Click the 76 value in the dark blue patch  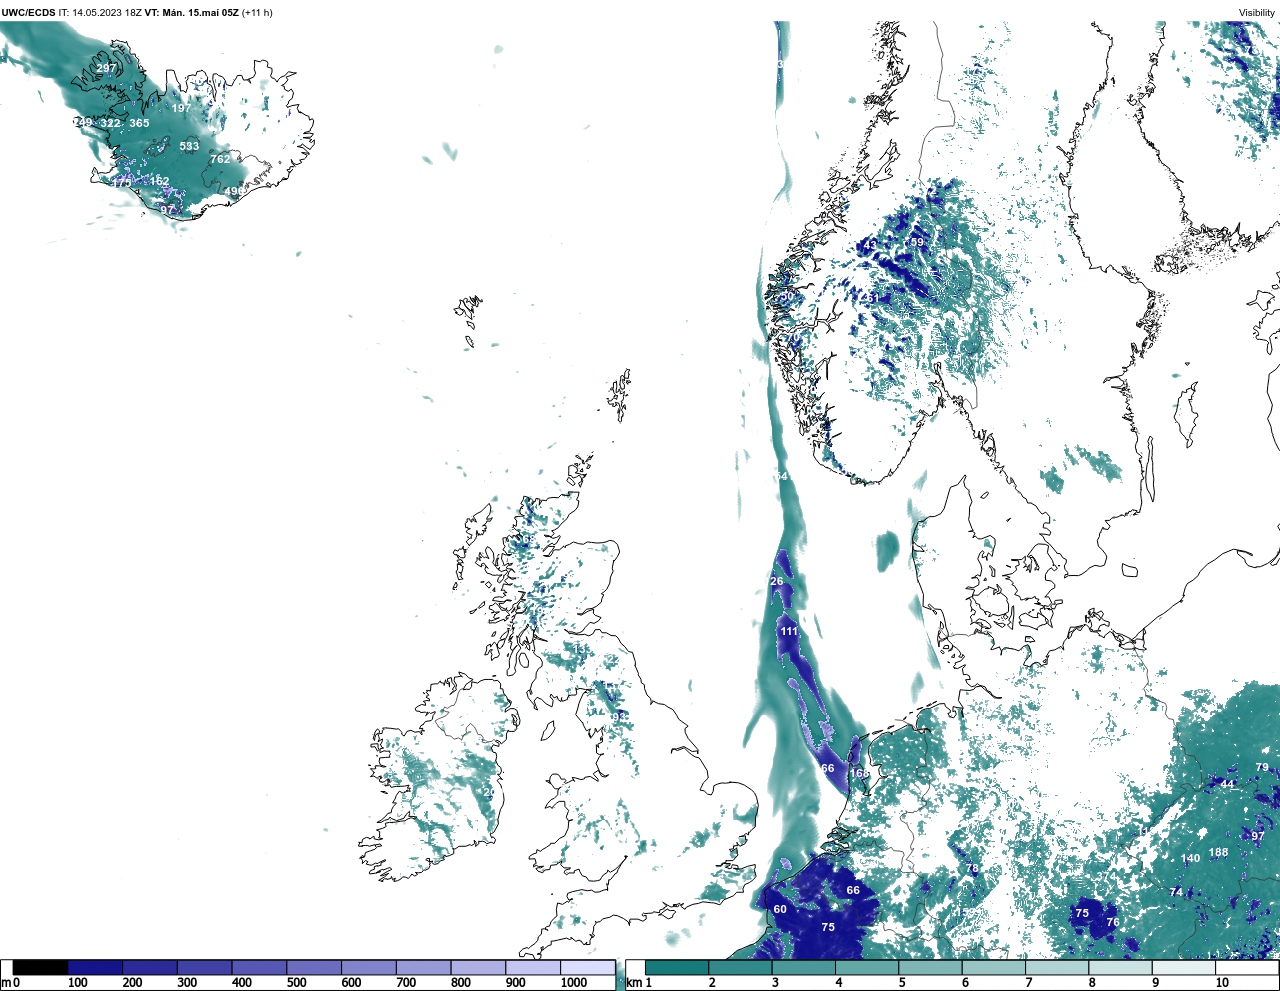click(x=1112, y=922)
